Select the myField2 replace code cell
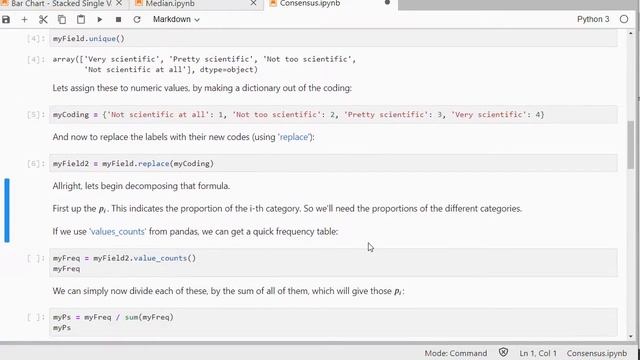The width and height of the screenshot is (640, 360). (x=333, y=164)
